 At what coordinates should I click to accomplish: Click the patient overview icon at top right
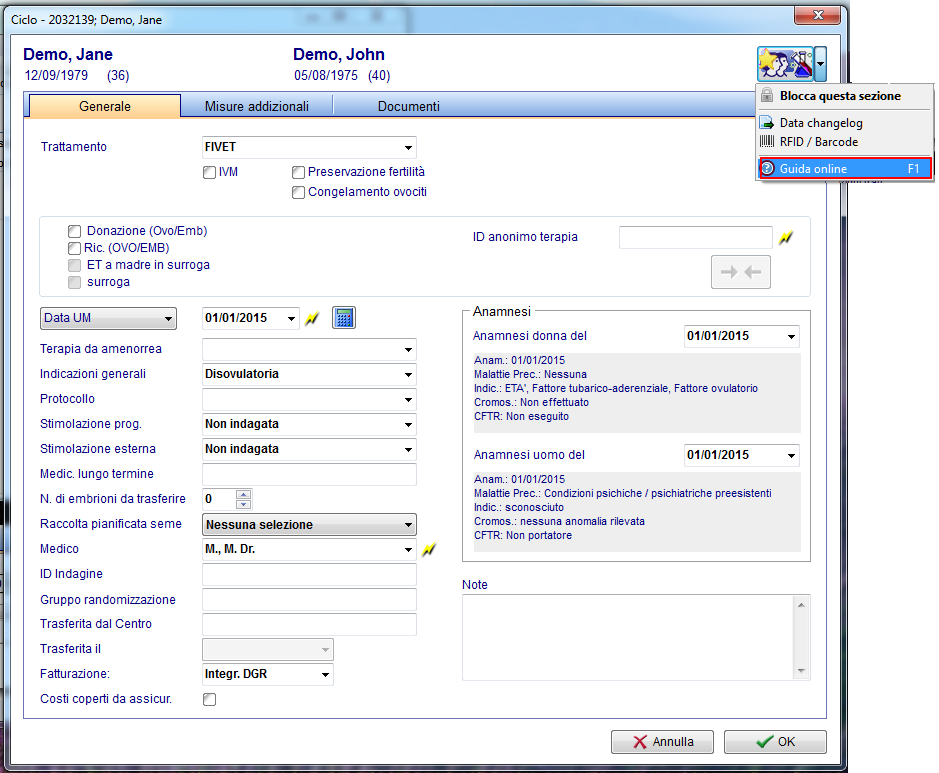[785, 63]
